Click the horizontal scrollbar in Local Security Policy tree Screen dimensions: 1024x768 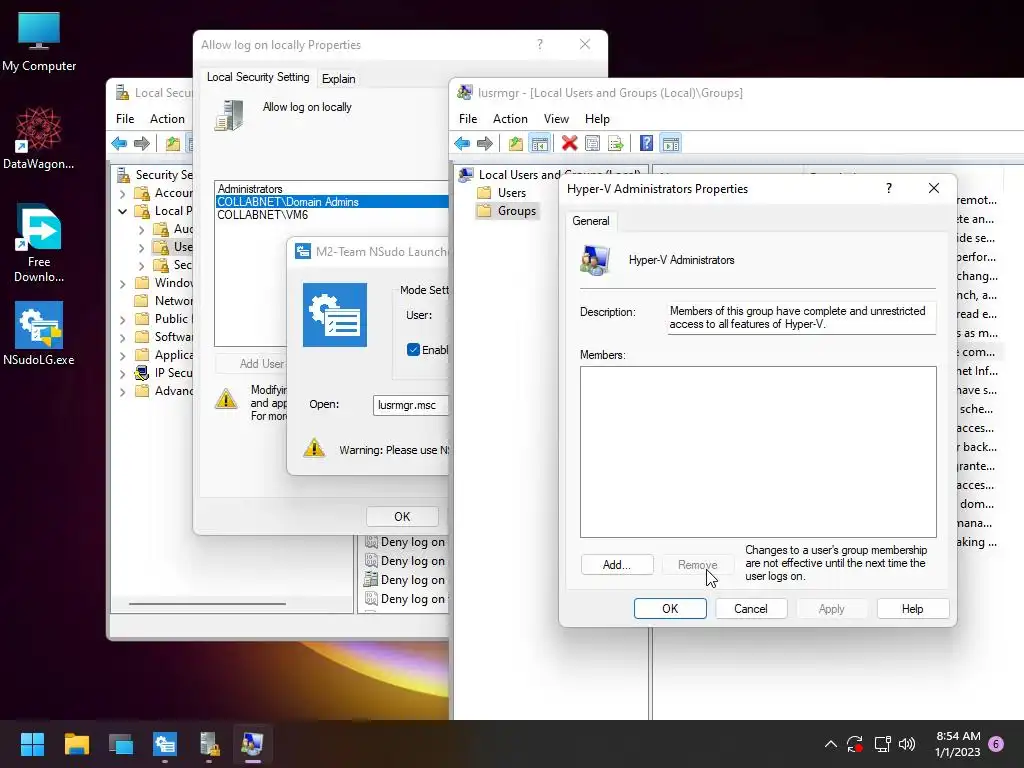[207, 603]
